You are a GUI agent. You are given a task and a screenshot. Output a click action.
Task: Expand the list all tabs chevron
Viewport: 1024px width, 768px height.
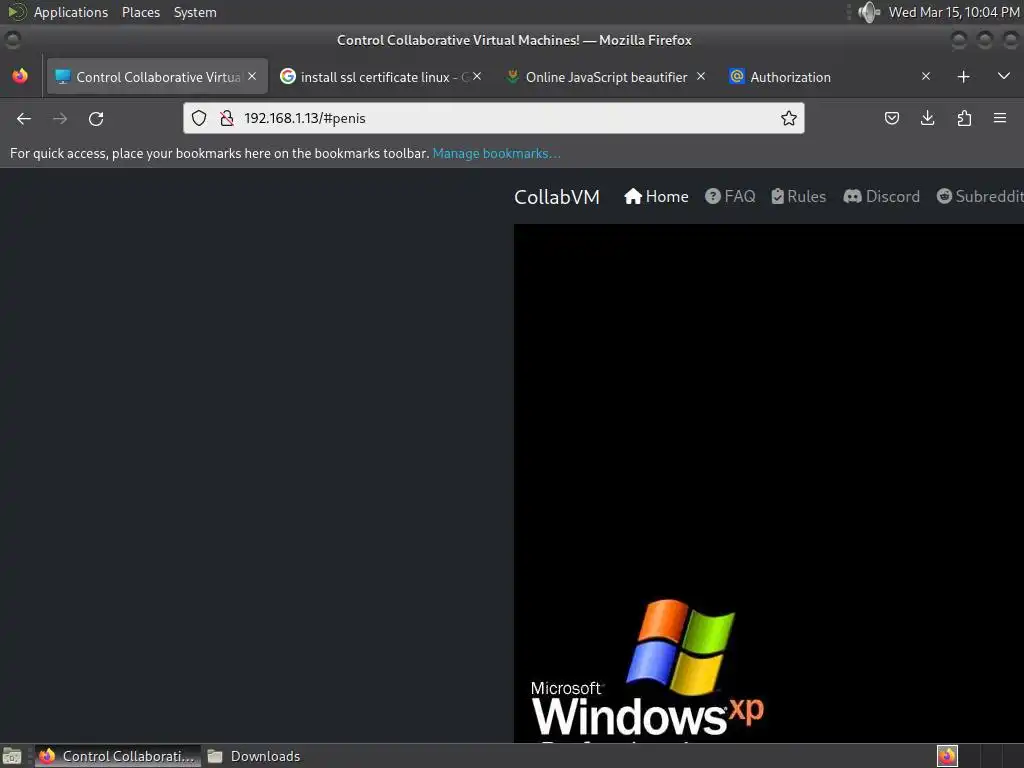1004,76
